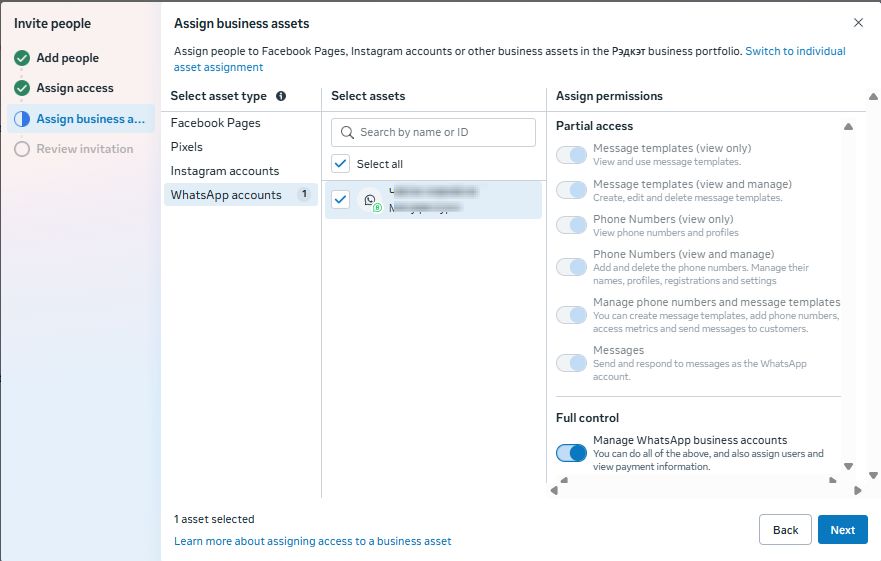The image size is (881, 561).
Task: Turn off Manage WhatsApp business accounts toggle
Action: click(x=571, y=453)
